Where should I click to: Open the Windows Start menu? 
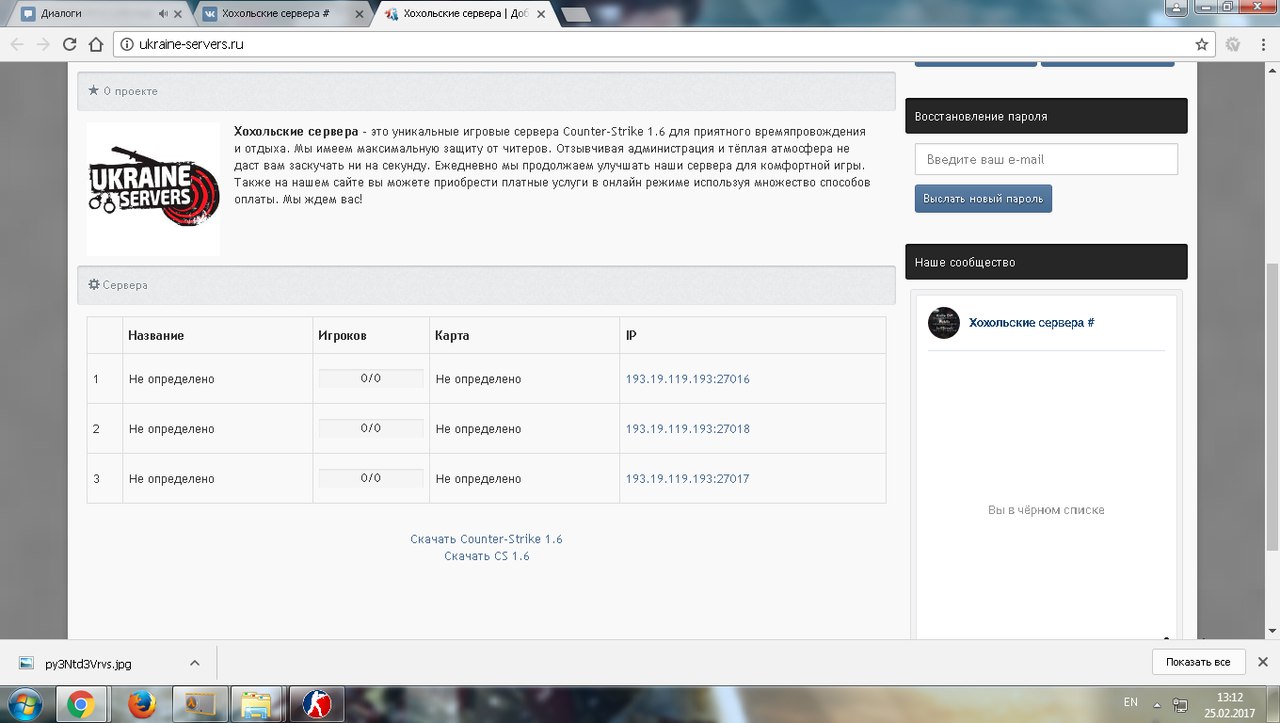point(24,704)
